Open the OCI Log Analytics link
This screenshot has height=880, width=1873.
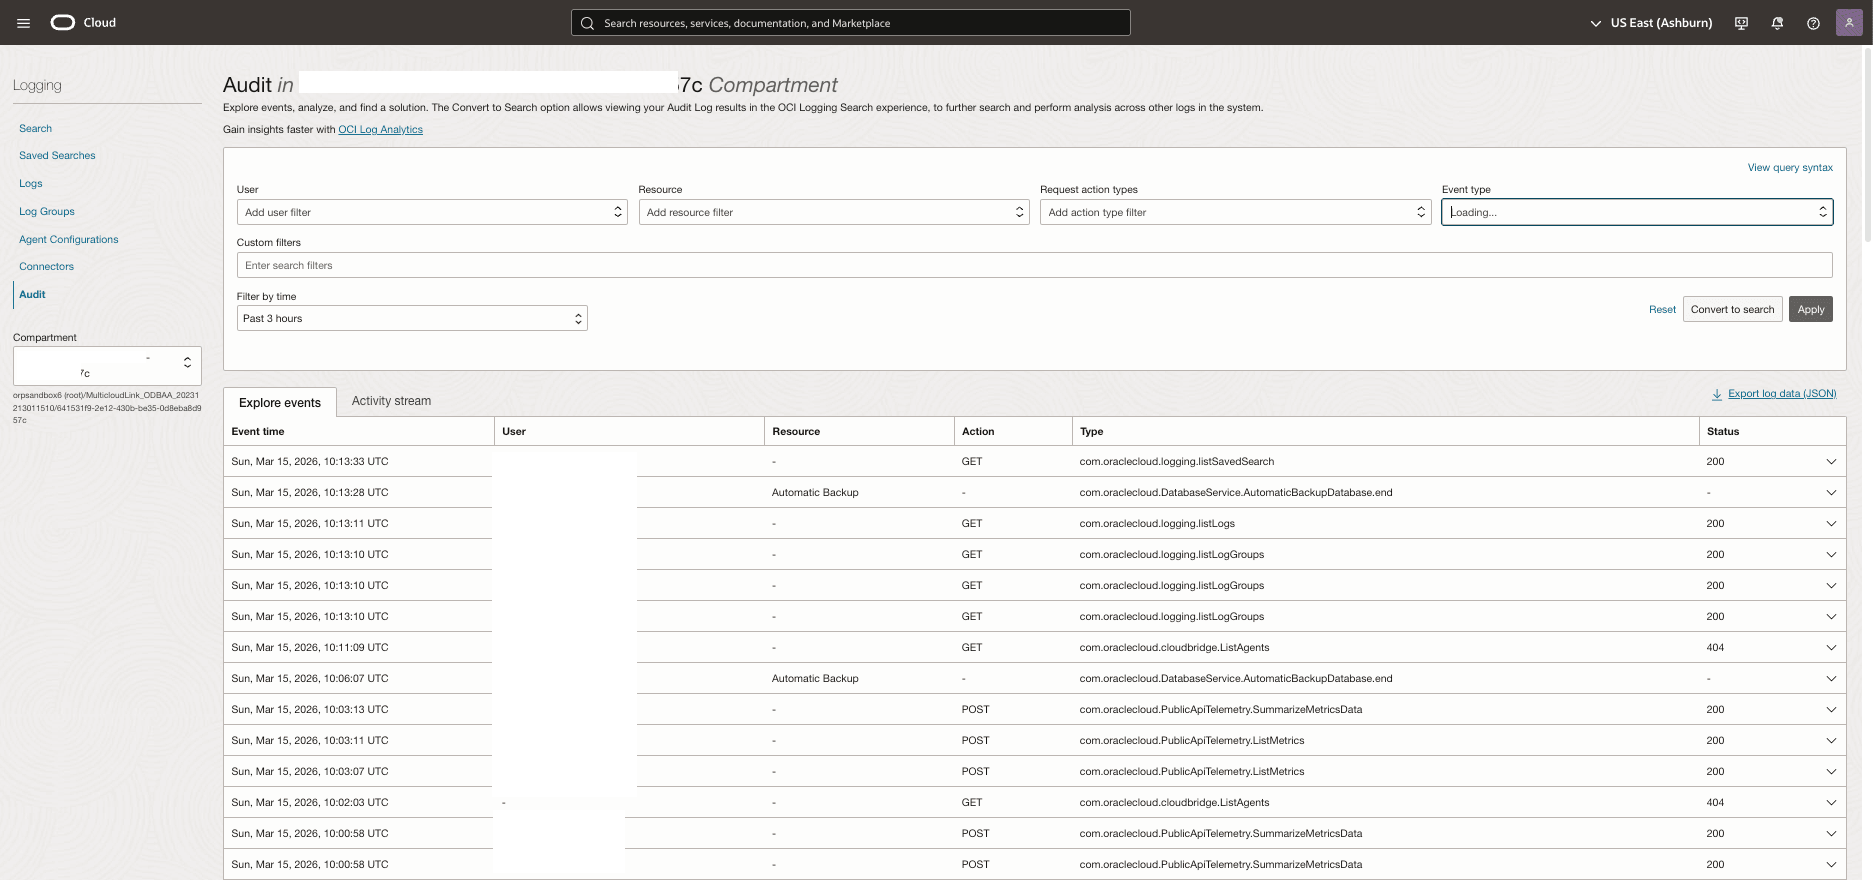point(381,130)
